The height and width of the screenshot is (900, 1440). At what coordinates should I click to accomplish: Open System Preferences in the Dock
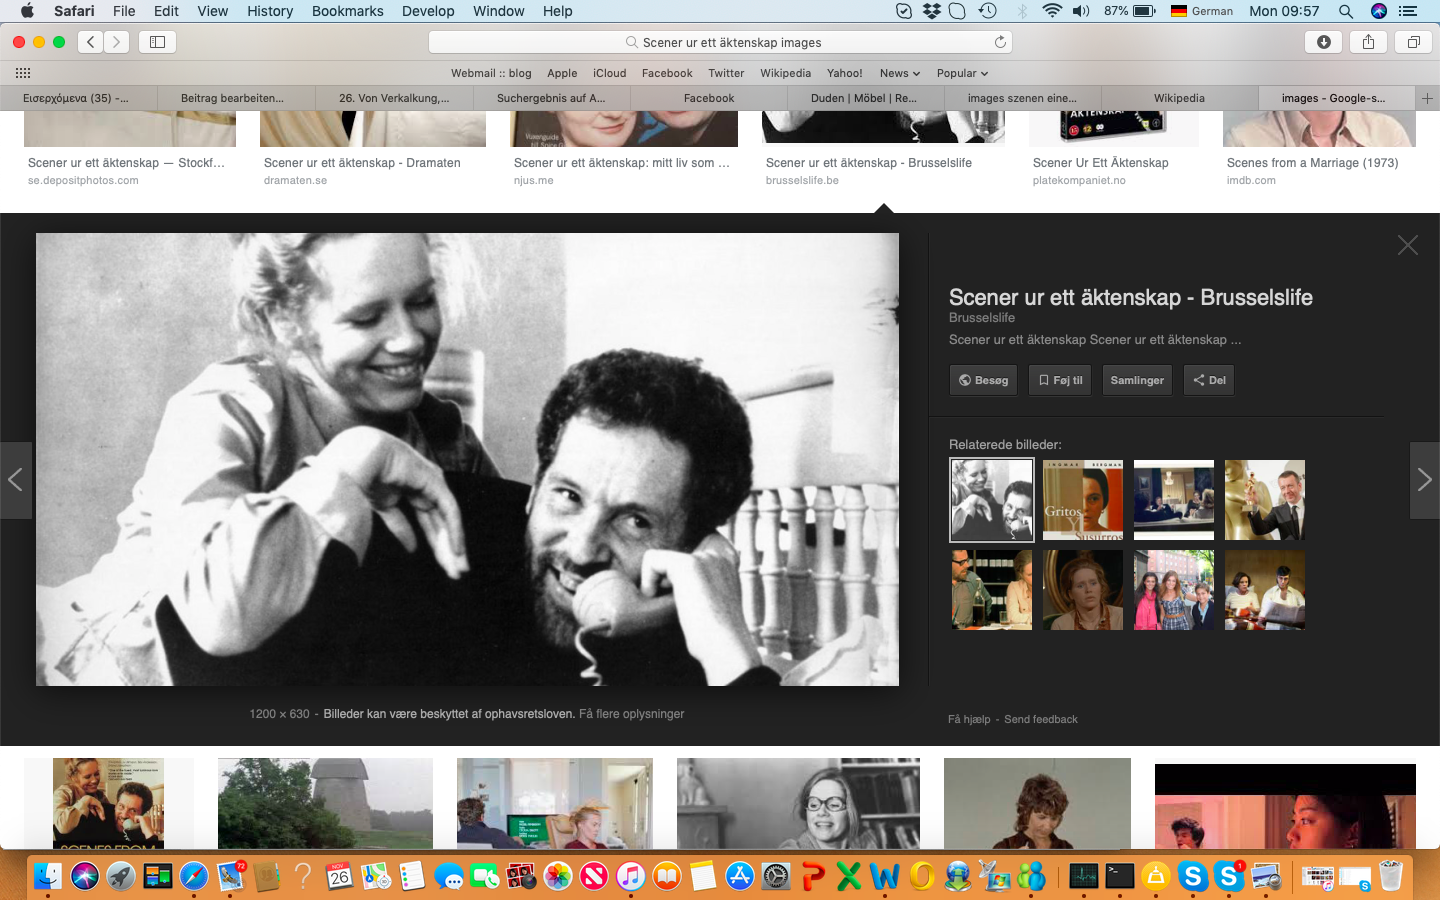coord(776,877)
